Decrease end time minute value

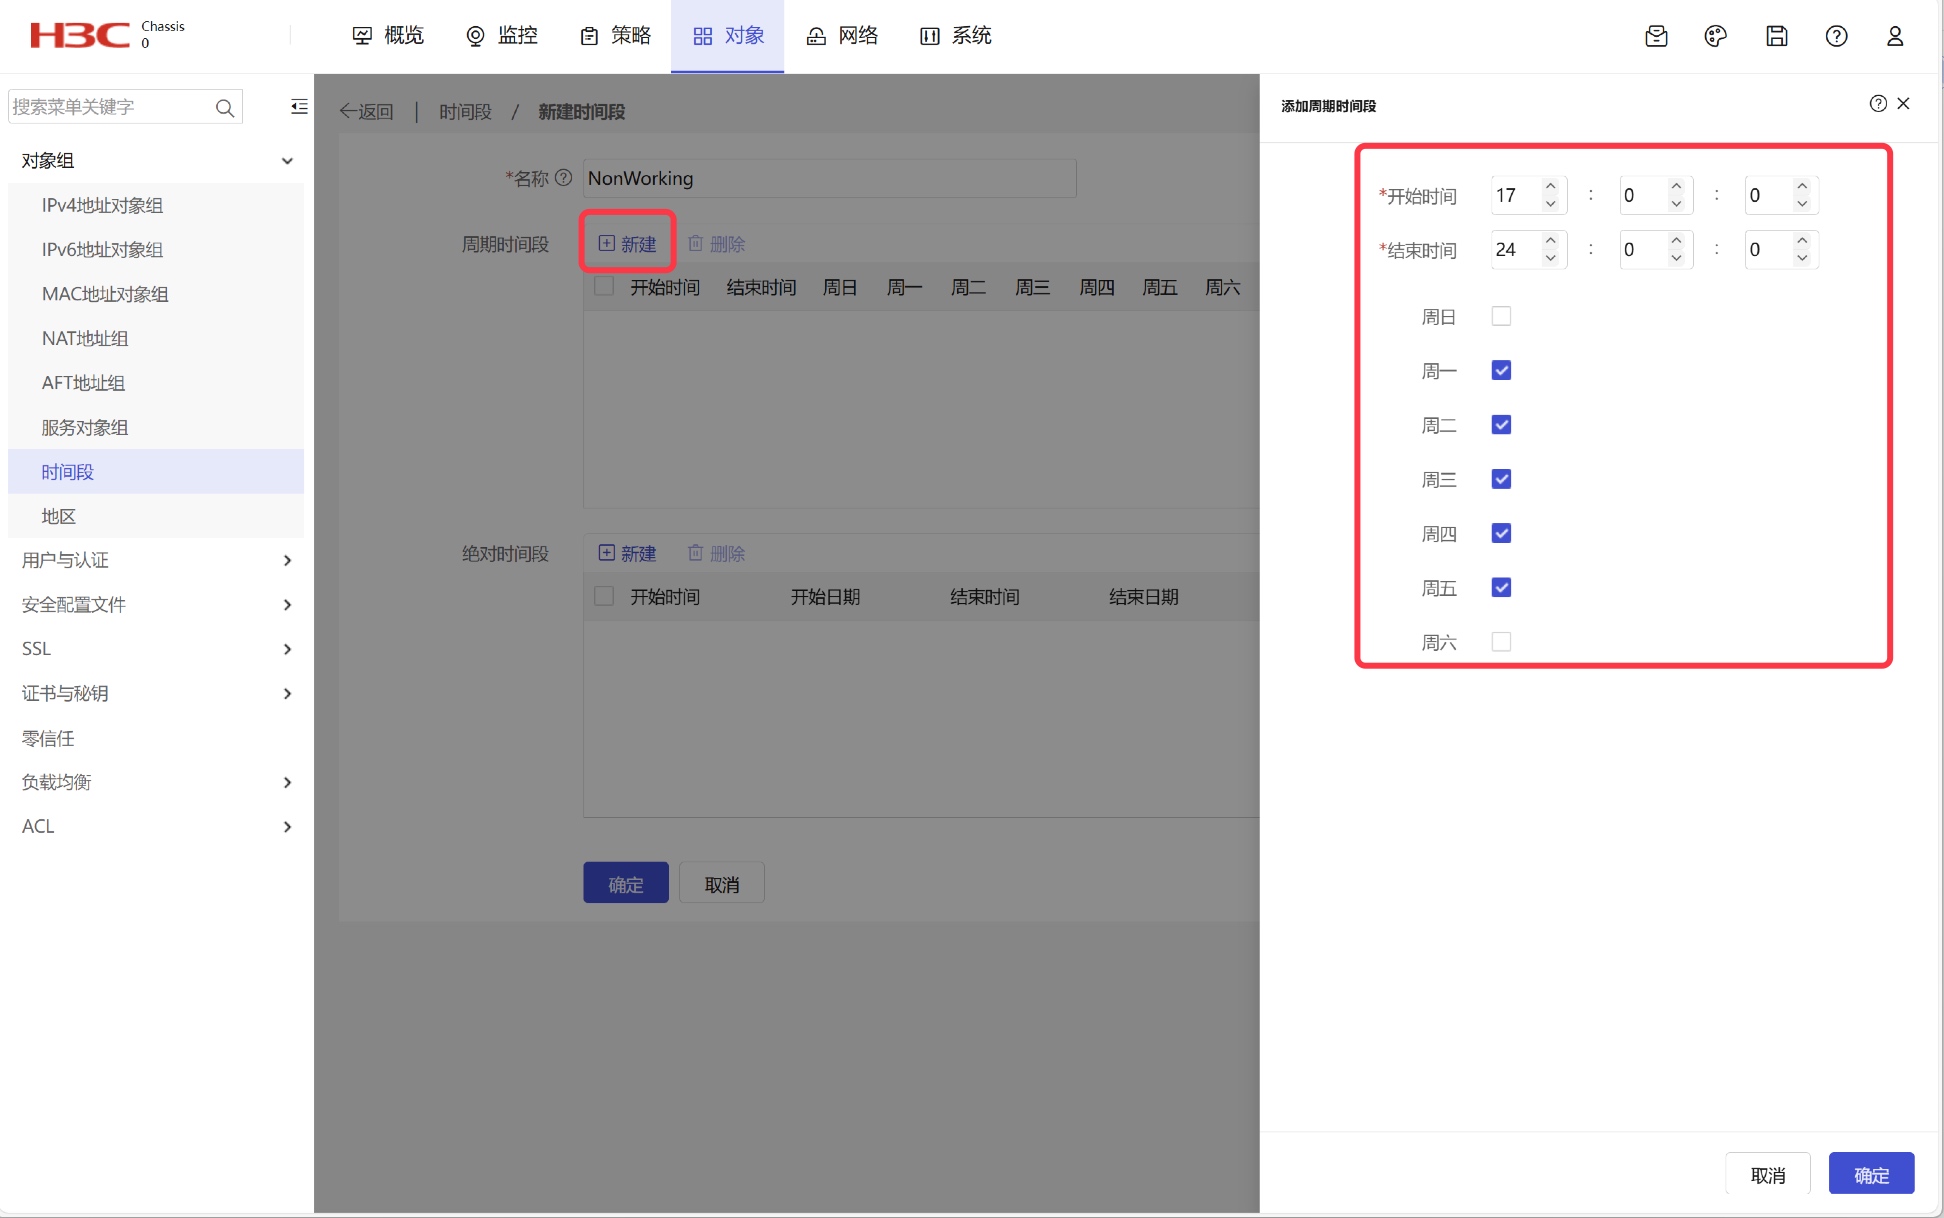click(1676, 257)
